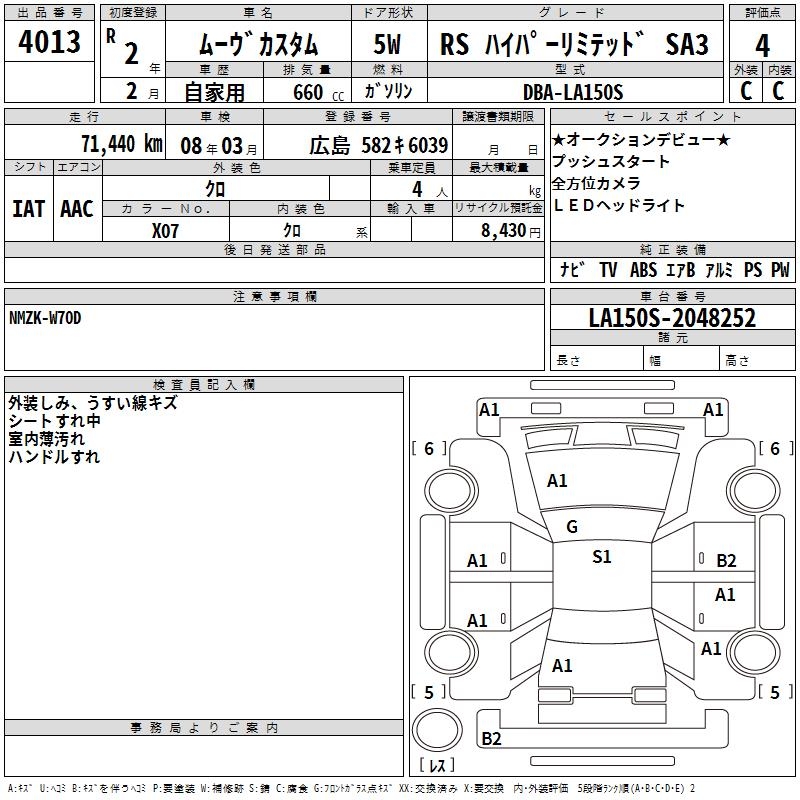This screenshot has height=800, width=800.
Task: Click note NMZK-W70D
Action: (x=45, y=318)
